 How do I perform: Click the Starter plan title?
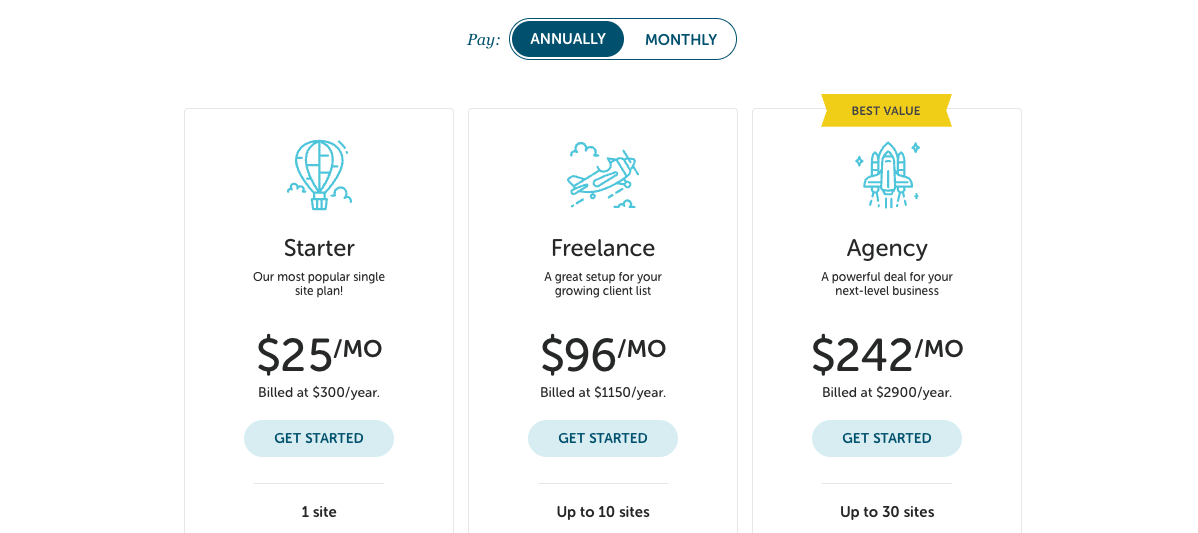click(x=319, y=248)
